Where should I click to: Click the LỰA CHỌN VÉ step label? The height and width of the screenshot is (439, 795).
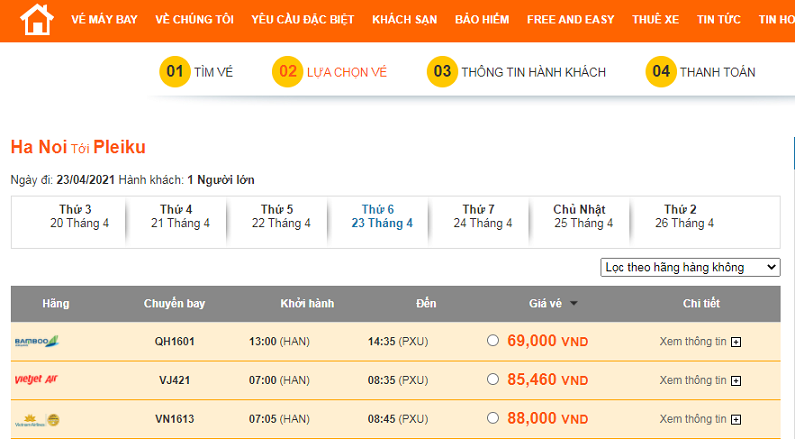347,72
